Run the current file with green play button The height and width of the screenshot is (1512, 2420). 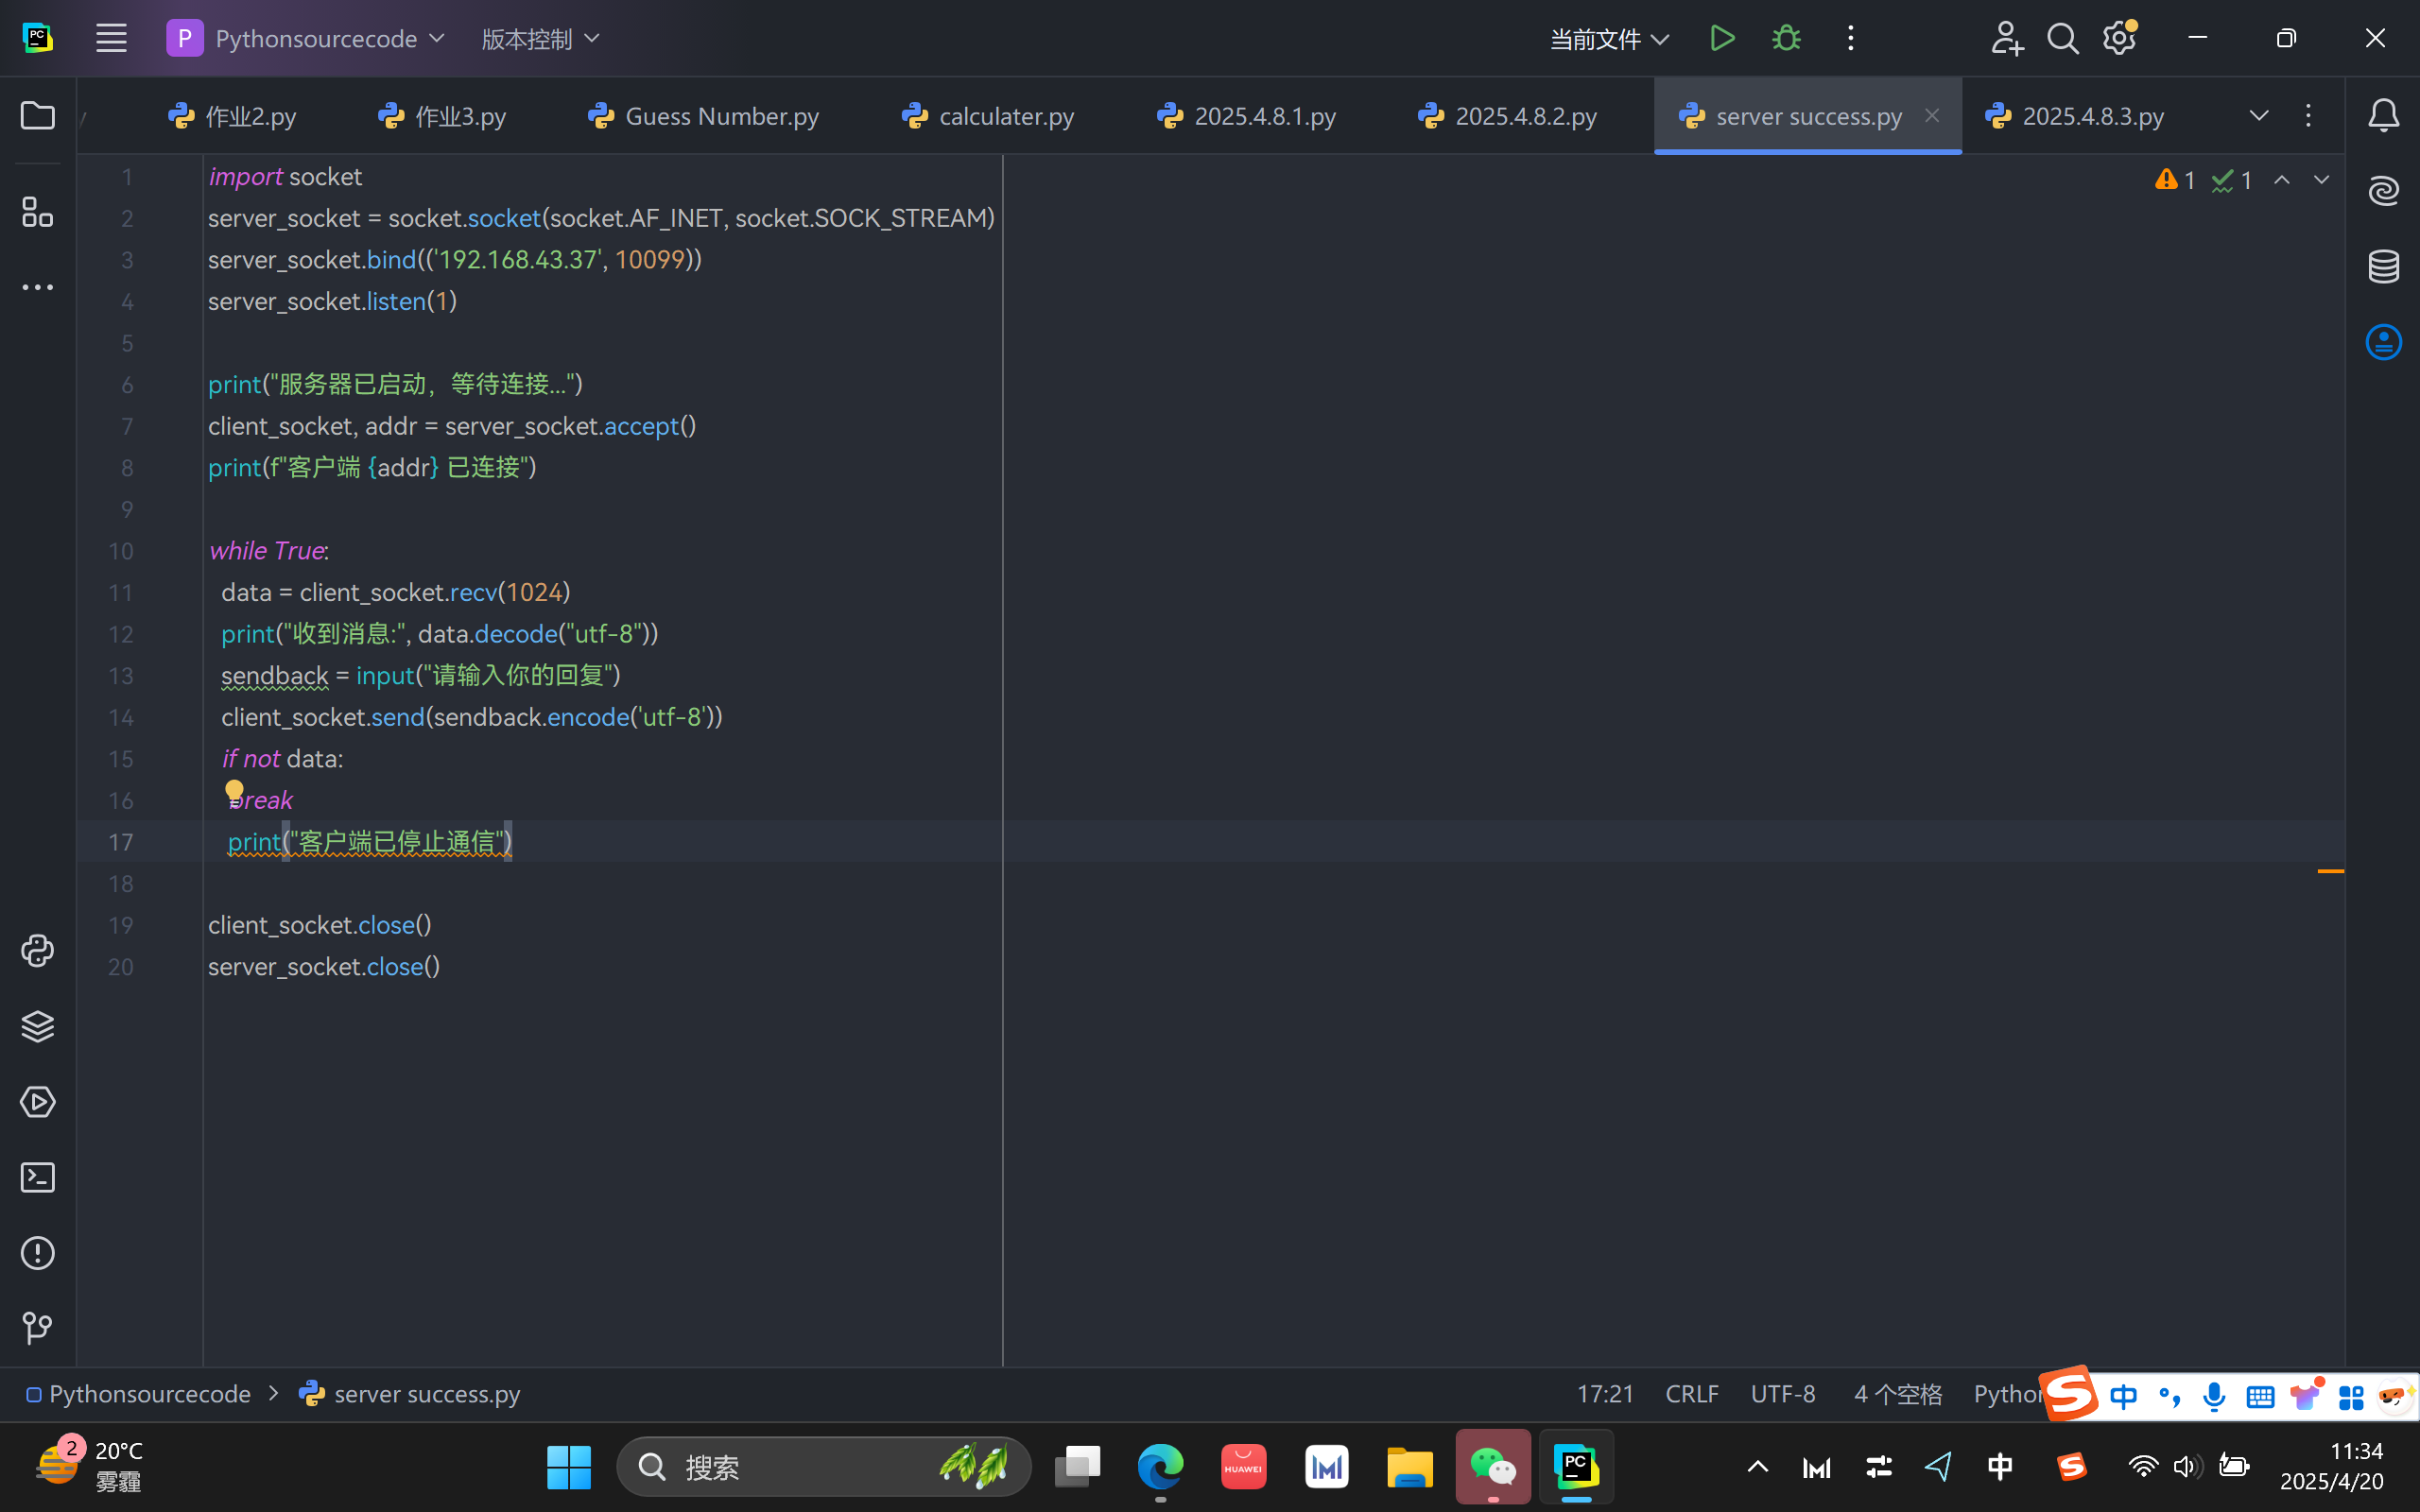point(1722,39)
